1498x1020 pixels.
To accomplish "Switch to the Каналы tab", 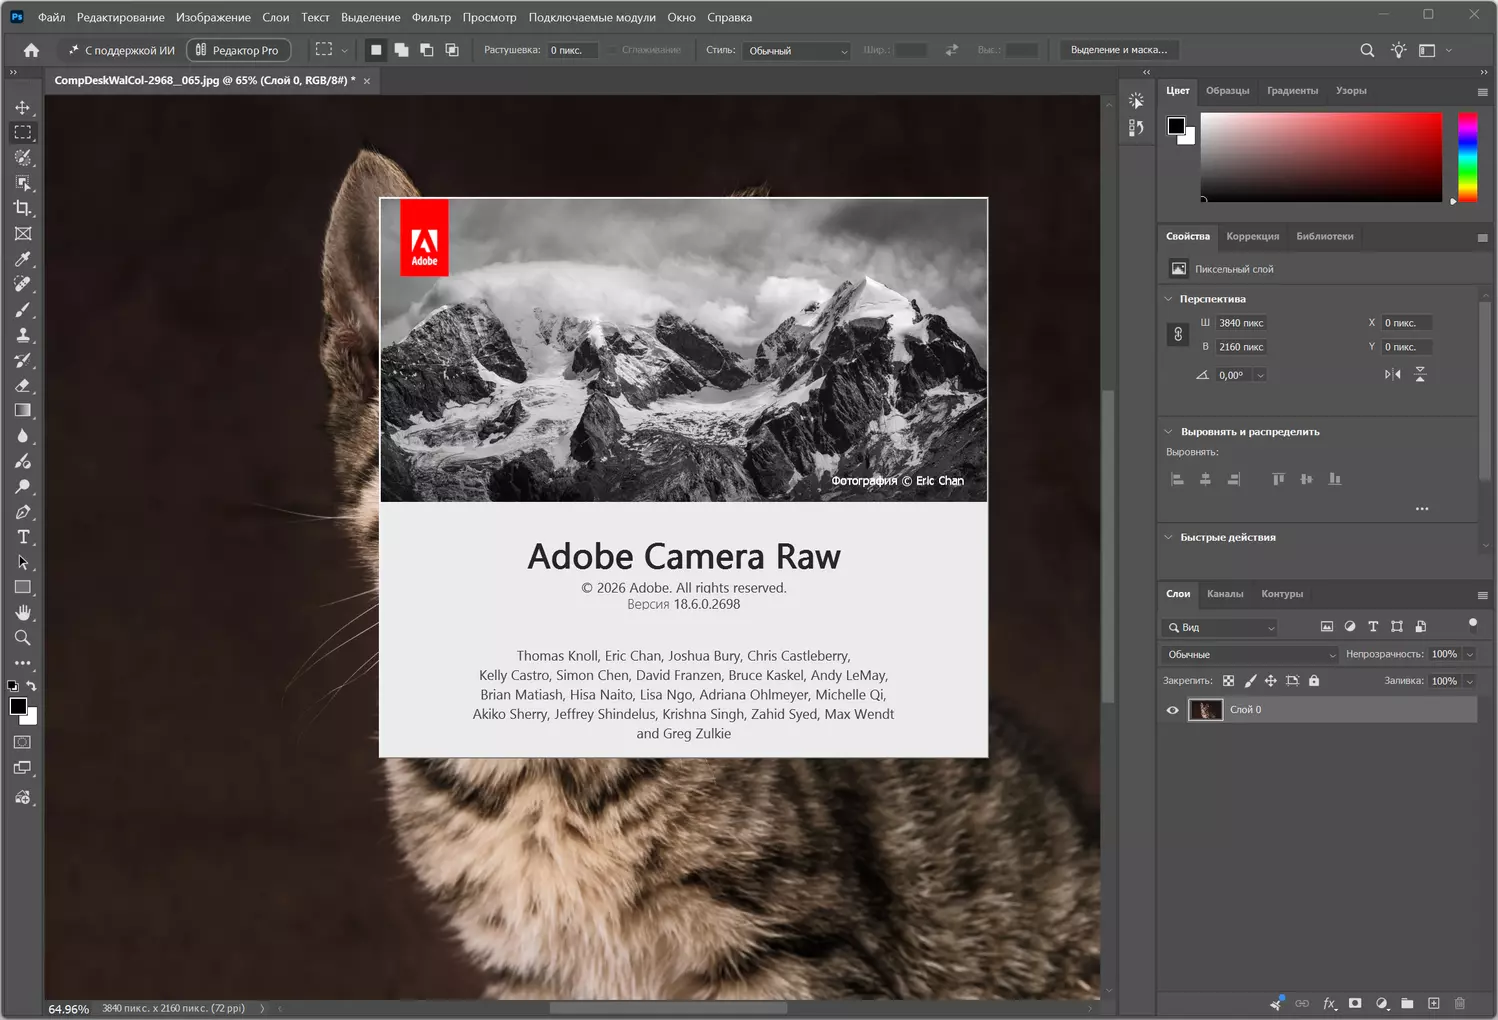I will 1225,594.
